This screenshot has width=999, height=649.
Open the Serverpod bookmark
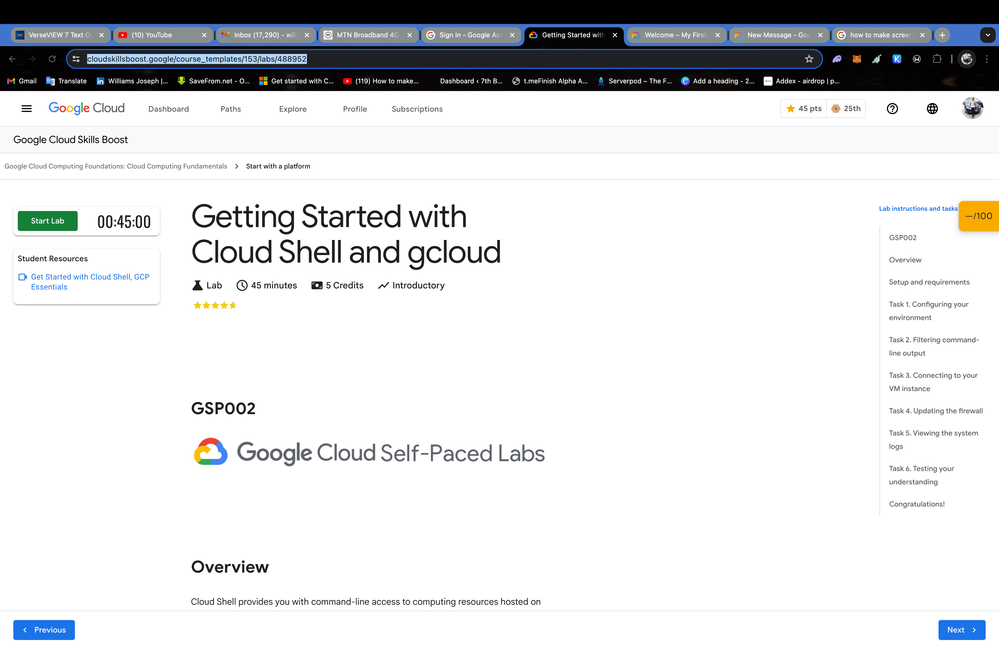pos(635,81)
